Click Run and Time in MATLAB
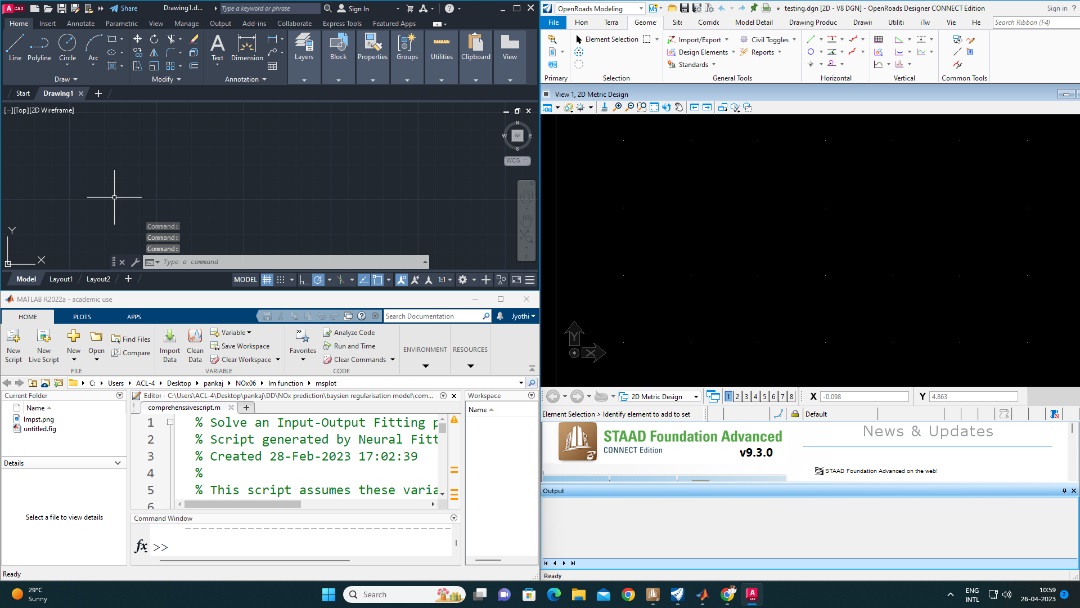The width and height of the screenshot is (1080, 608). point(349,346)
